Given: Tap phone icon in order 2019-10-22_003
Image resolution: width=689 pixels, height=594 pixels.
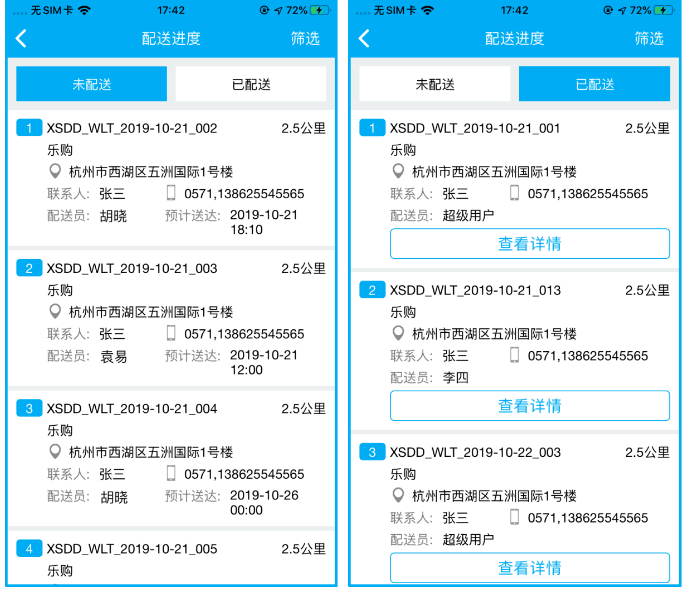Looking at the screenshot, I should tap(514, 517).
